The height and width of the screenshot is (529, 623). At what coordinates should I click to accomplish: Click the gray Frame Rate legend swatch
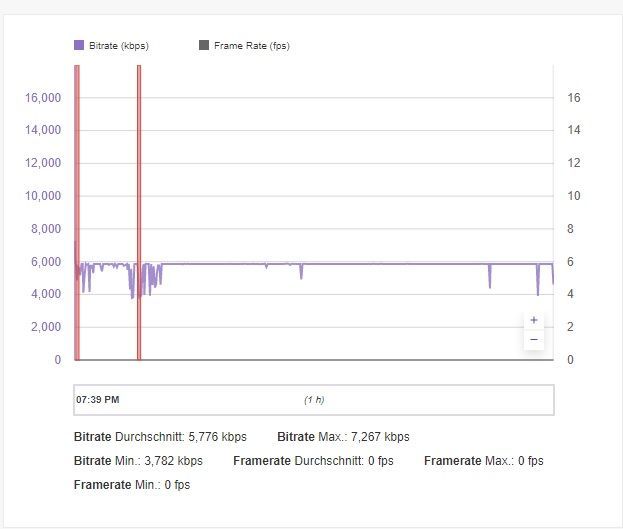(x=205, y=45)
